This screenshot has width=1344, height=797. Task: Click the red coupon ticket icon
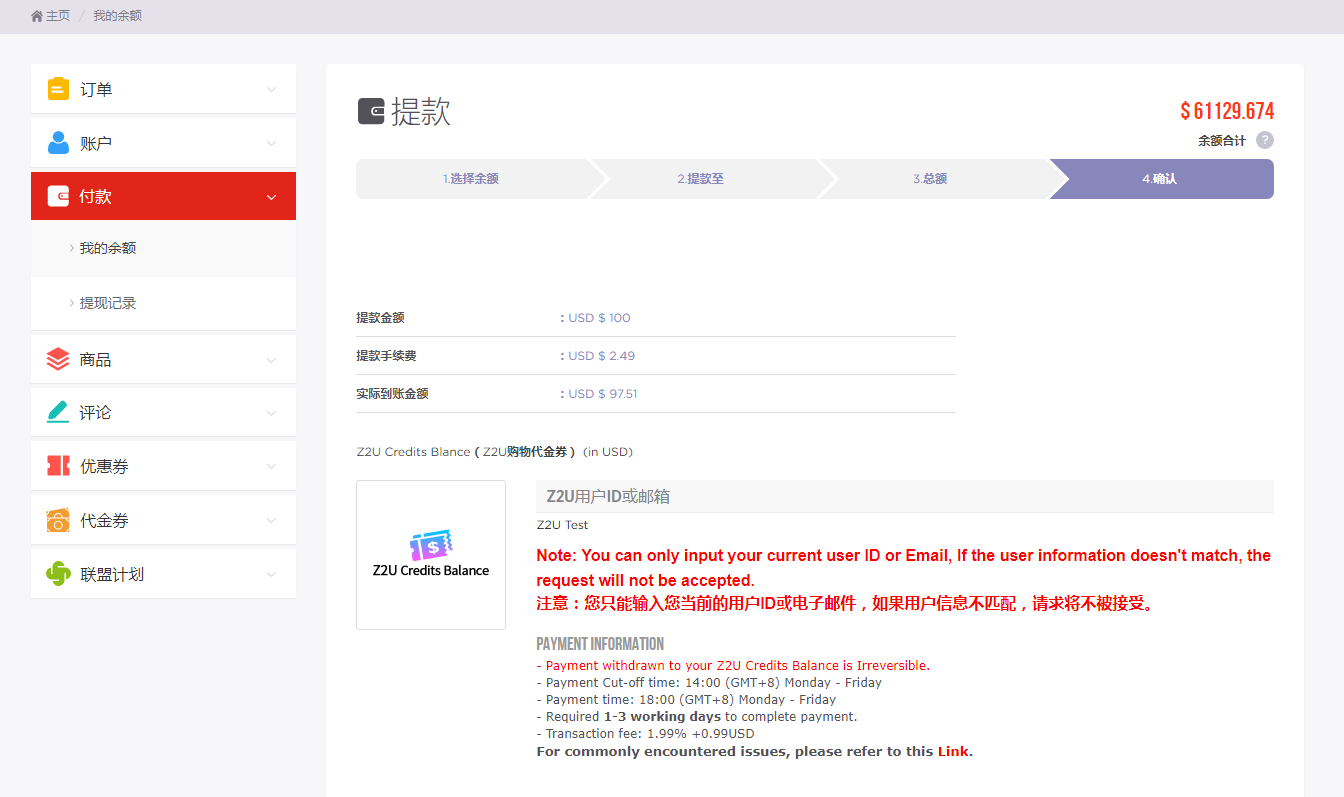point(58,466)
